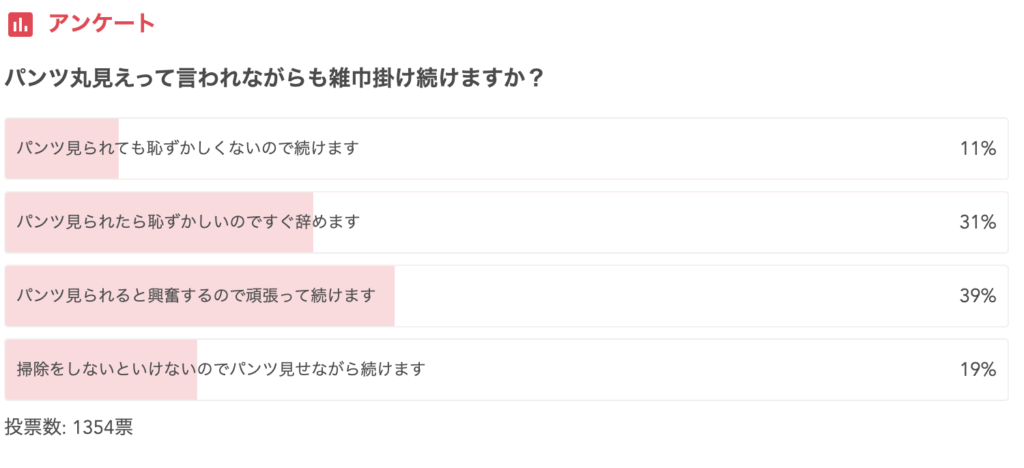Click the right end of the 39% pink bar
The width and height of the screenshot is (1024, 468).
391,296
